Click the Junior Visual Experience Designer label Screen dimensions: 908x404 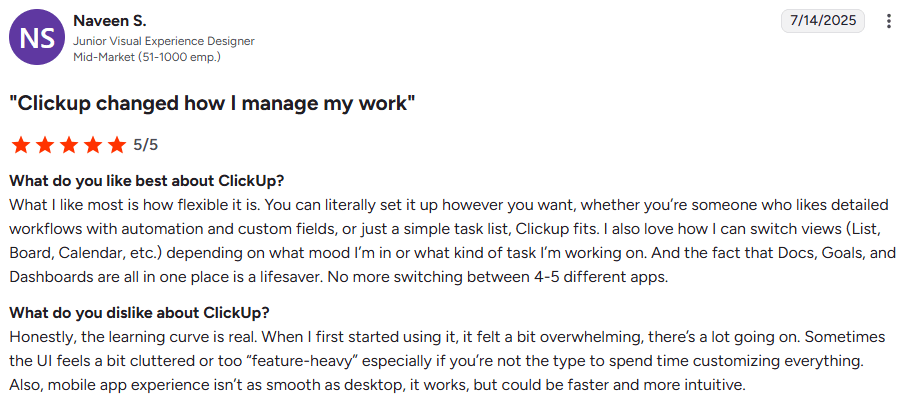(x=164, y=42)
